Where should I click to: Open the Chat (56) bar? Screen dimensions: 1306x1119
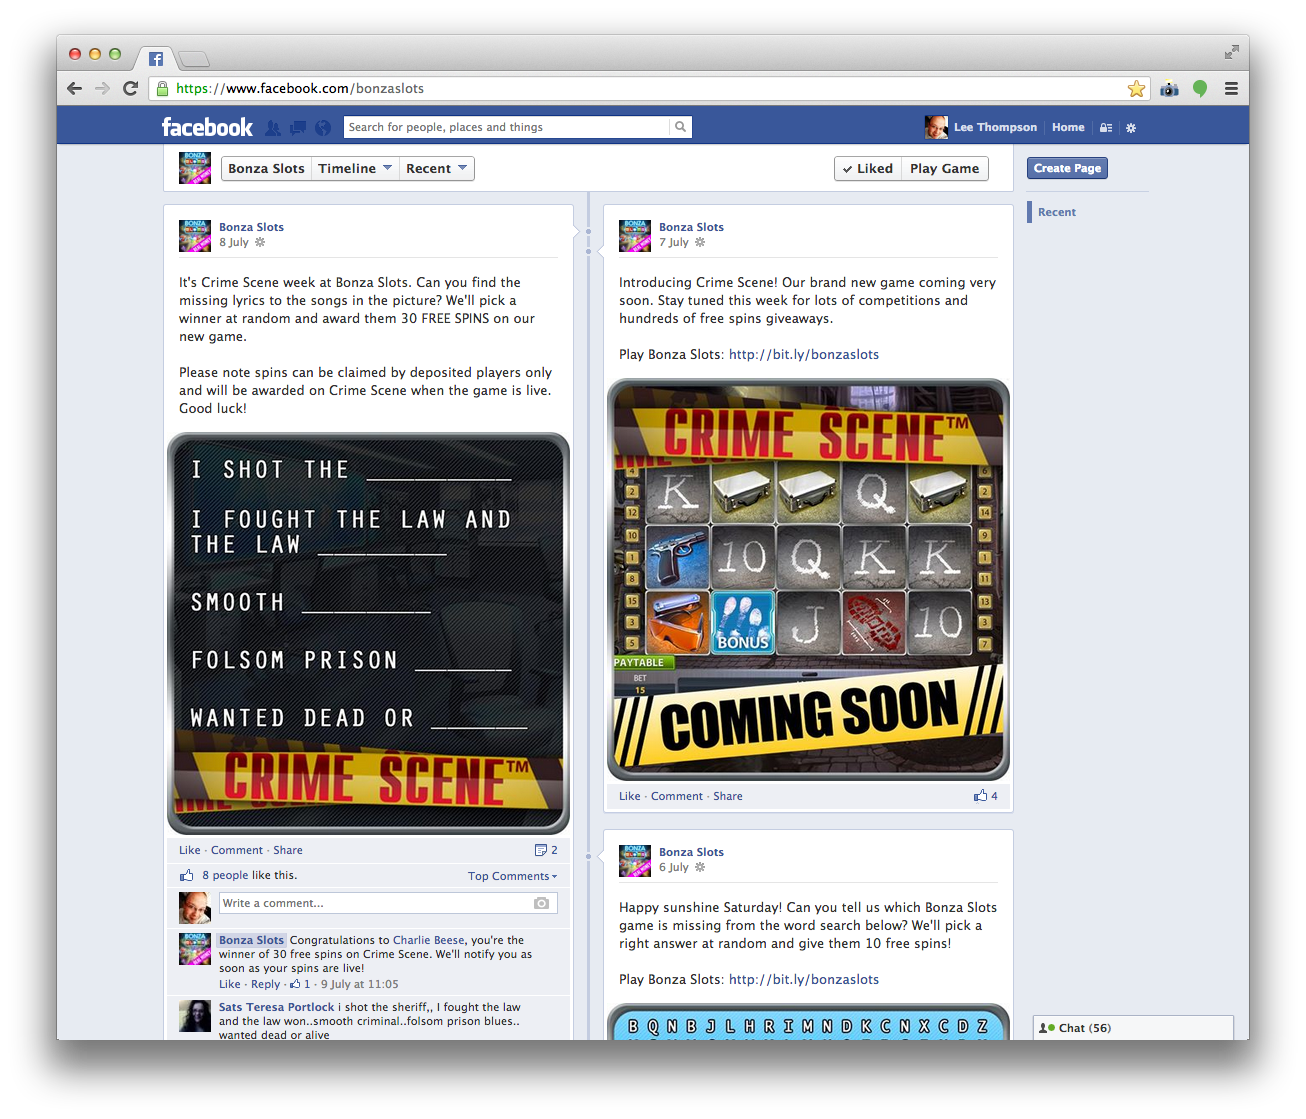(1133, 1028)
